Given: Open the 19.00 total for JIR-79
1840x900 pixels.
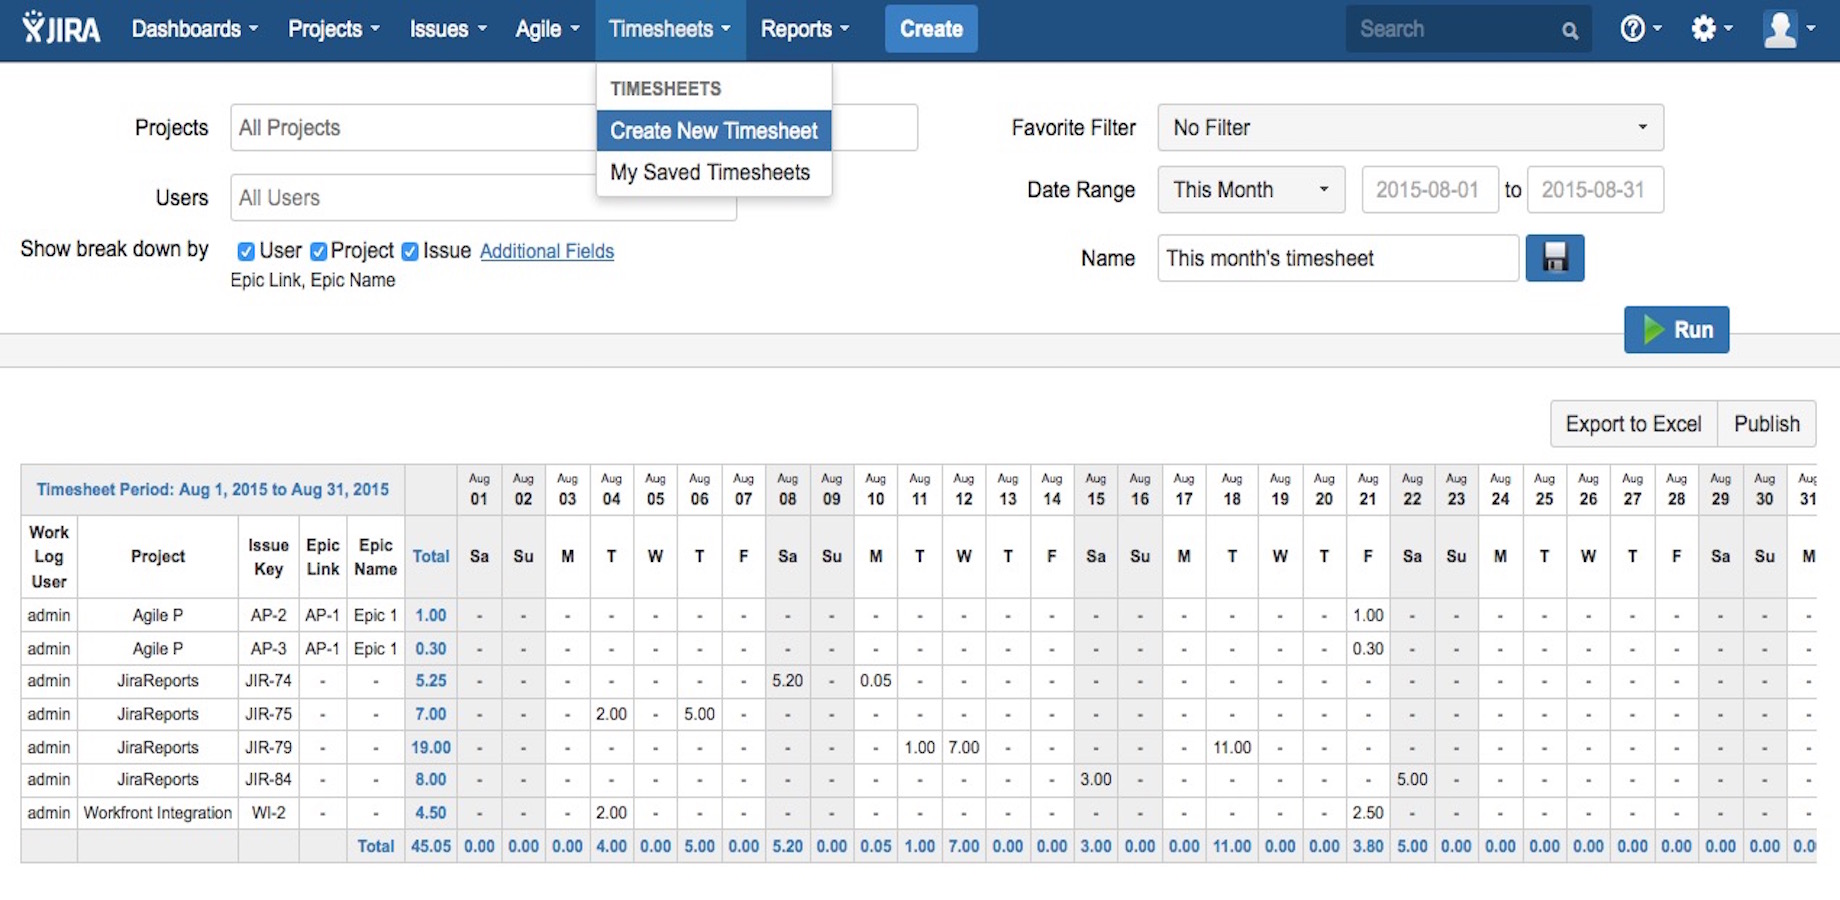Looking at the screenshot, I should tap(431, 747).
